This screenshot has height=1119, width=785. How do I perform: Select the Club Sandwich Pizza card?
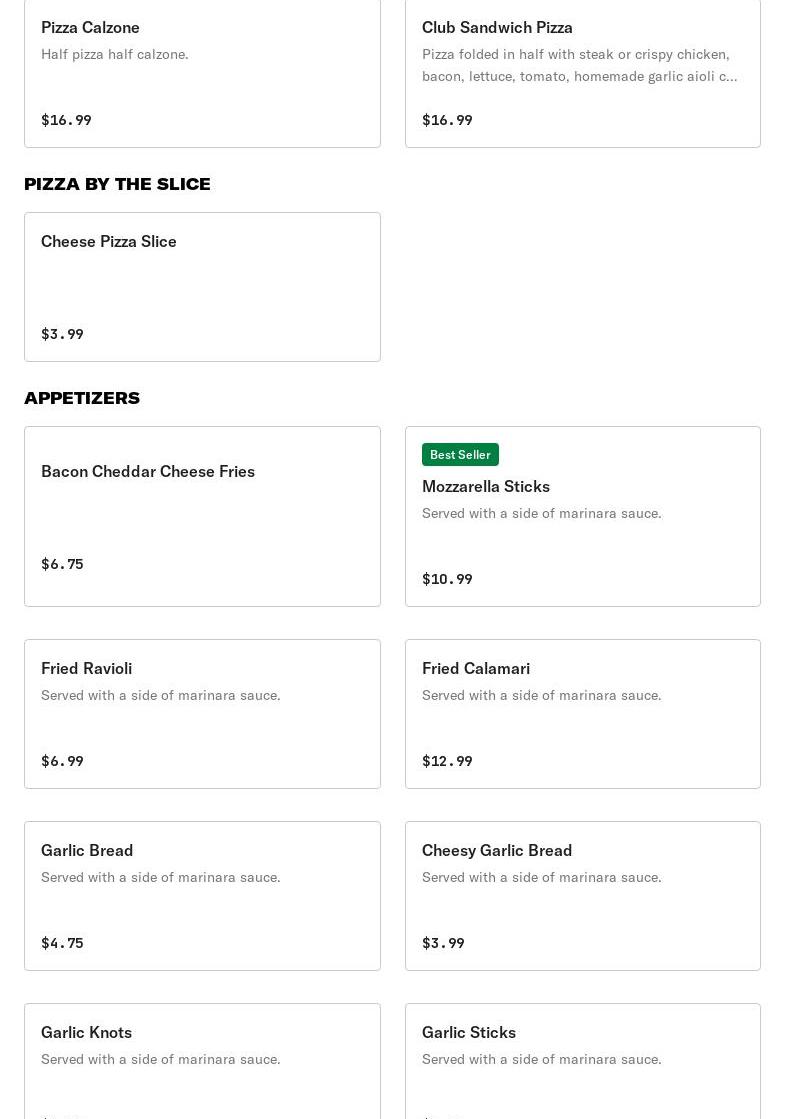(582, 74)
